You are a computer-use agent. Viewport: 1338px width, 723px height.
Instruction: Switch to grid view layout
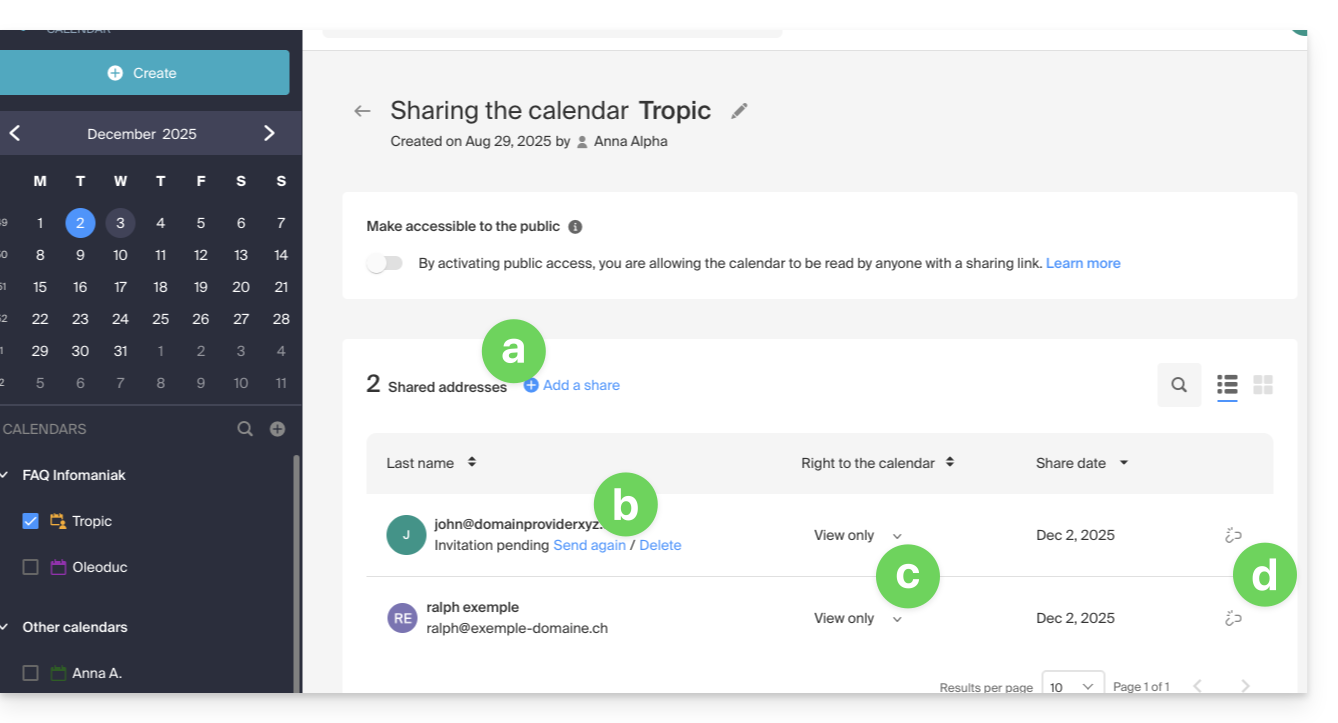(x=1263, y=385)
